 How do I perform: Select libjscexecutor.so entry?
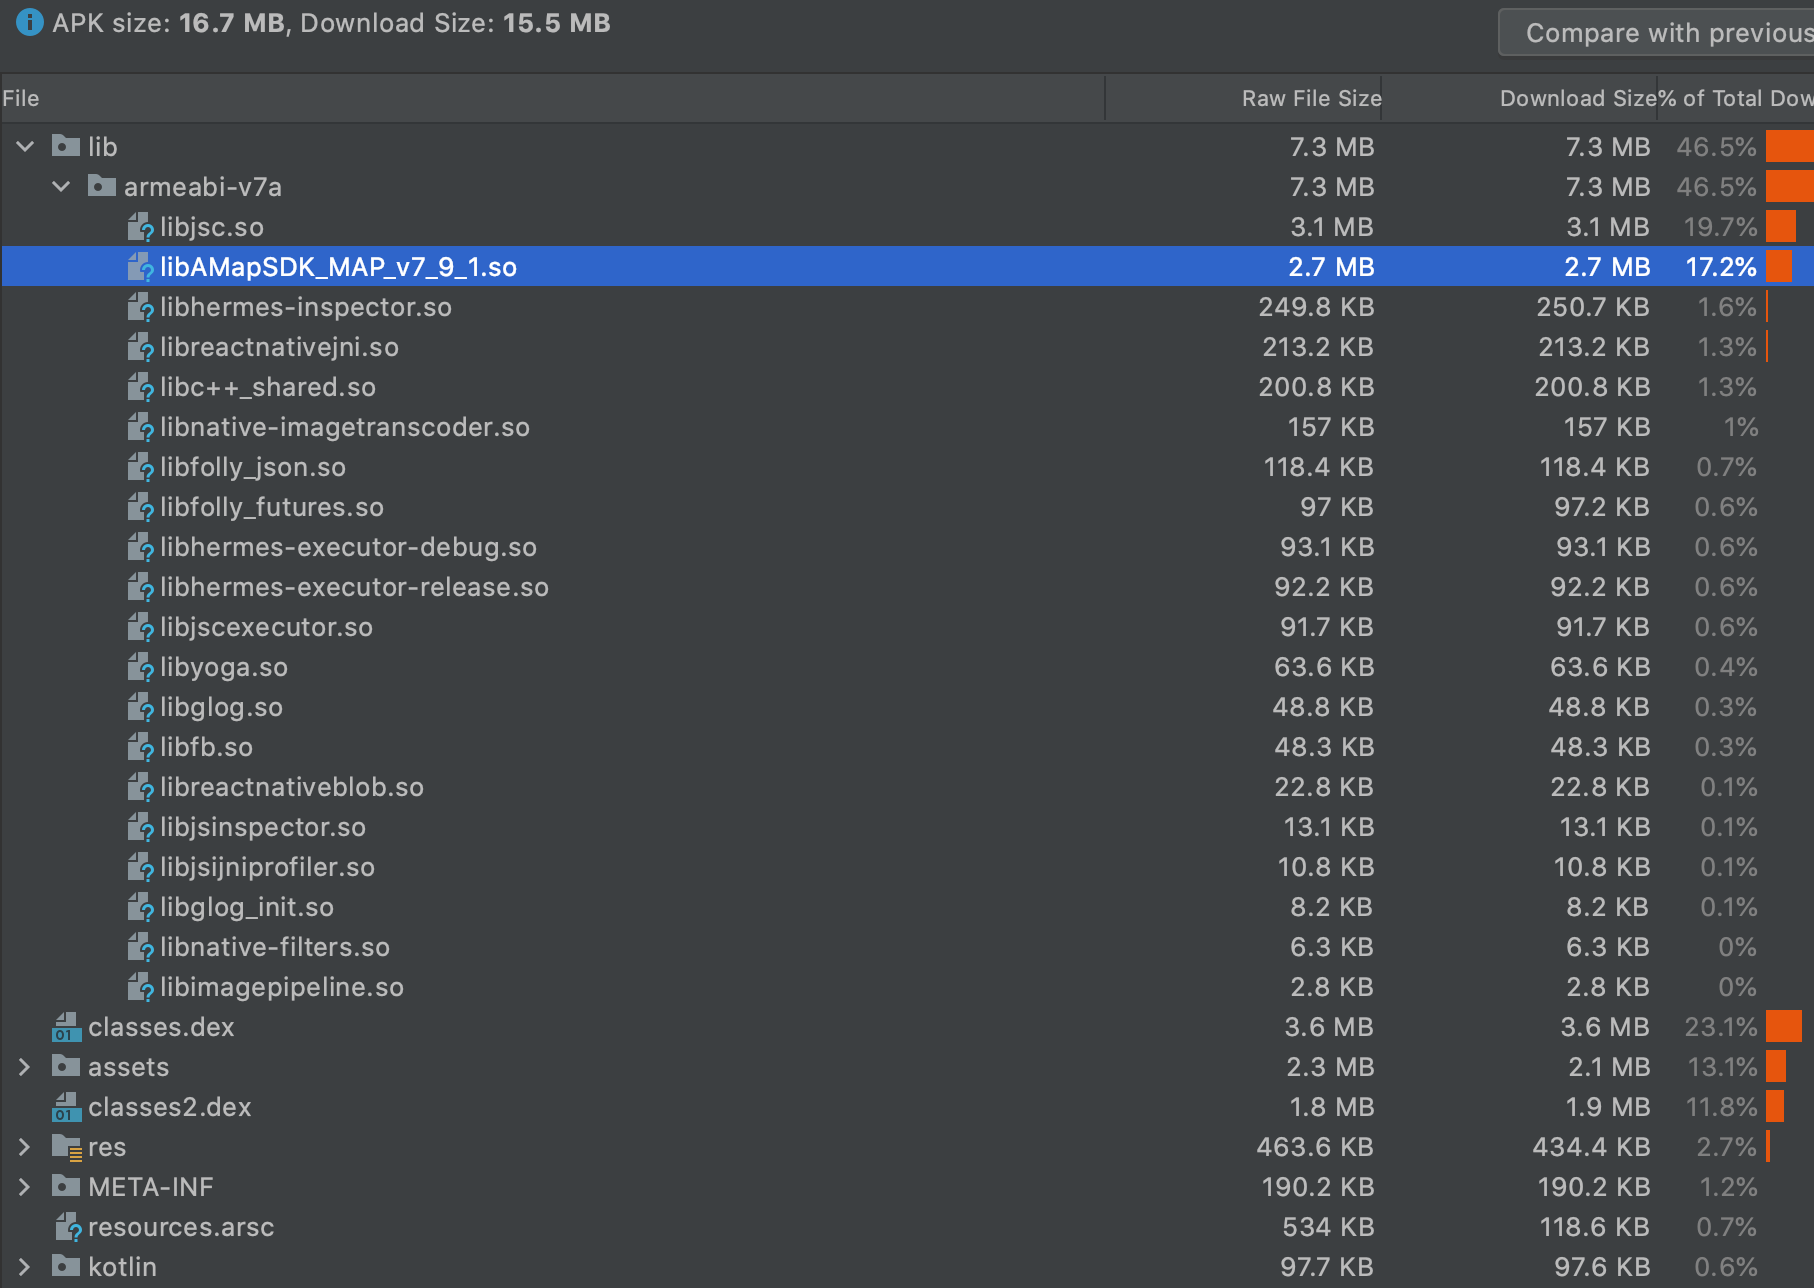907,627
